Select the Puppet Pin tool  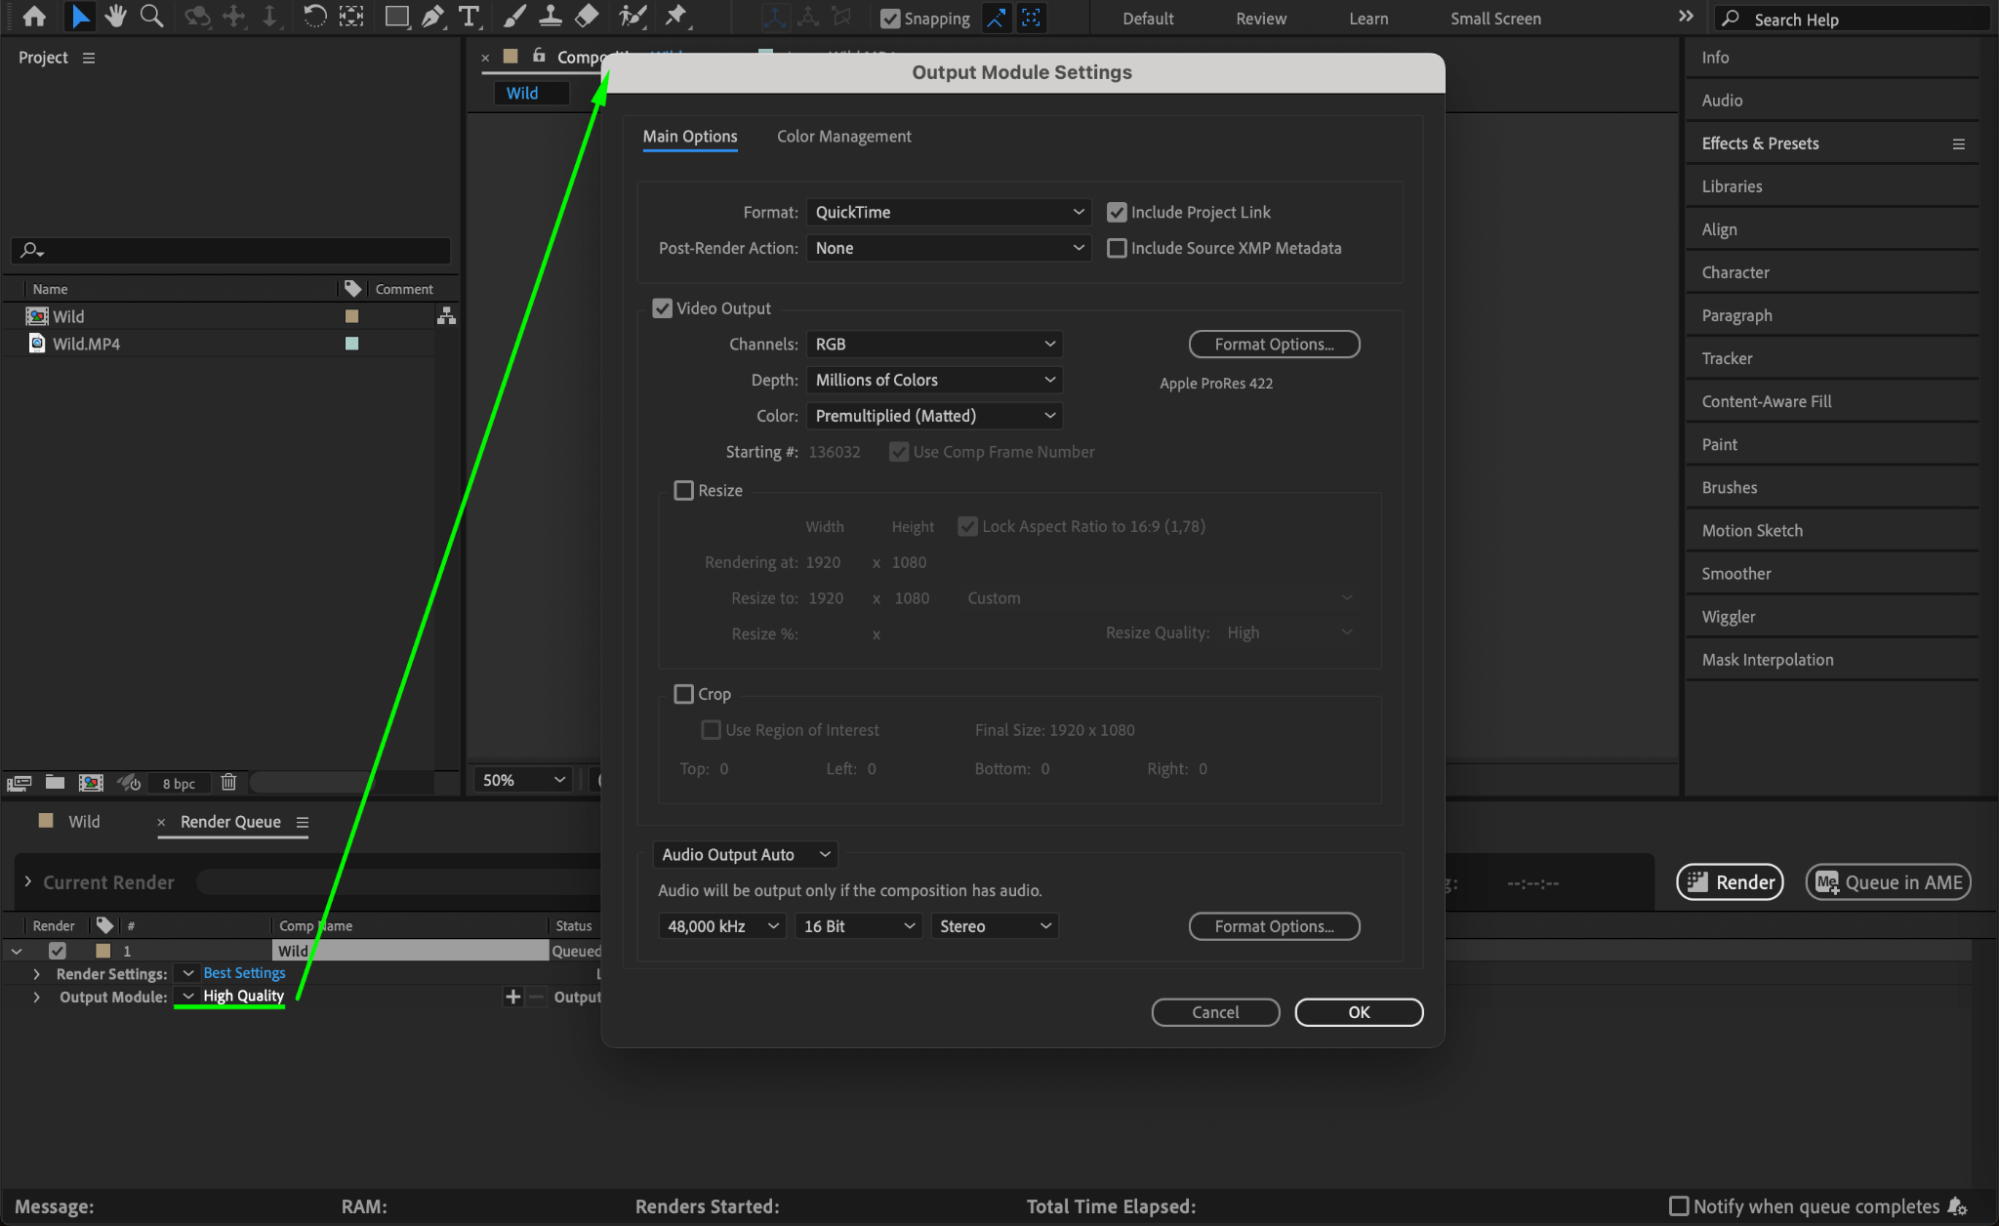click(677, 16)
